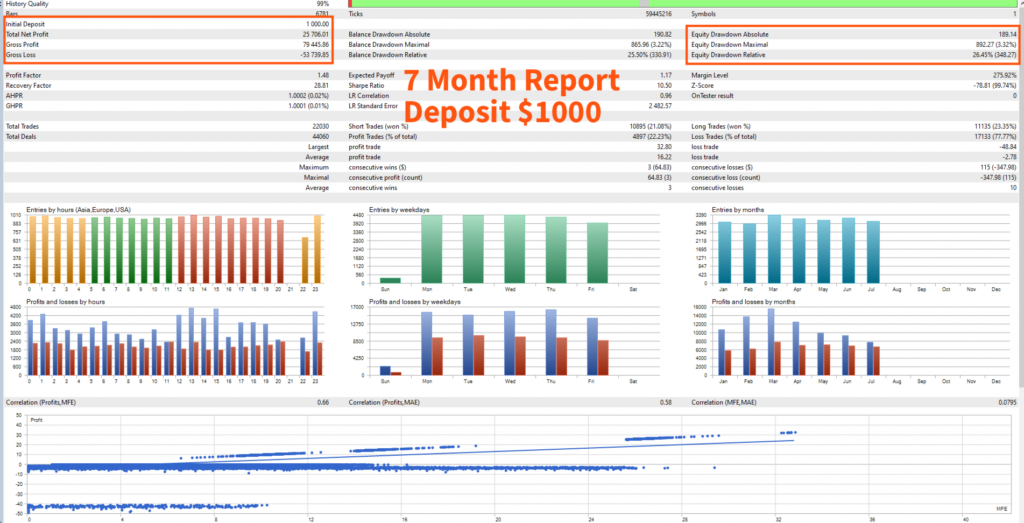Click the 'AHPR' label

pos(13,95)
